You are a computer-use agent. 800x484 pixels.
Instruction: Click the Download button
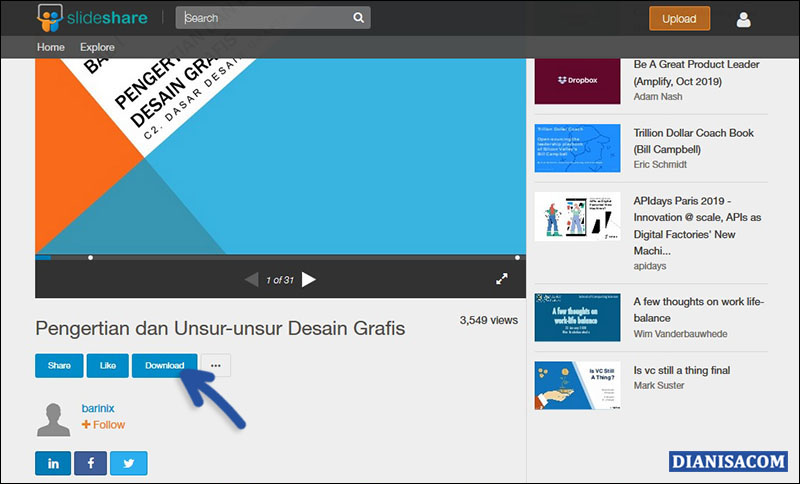click(x=164, y=366)
